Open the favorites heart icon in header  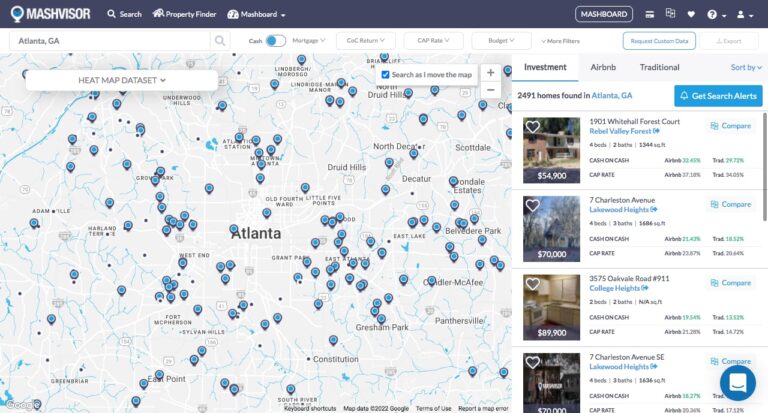(691, 14)
